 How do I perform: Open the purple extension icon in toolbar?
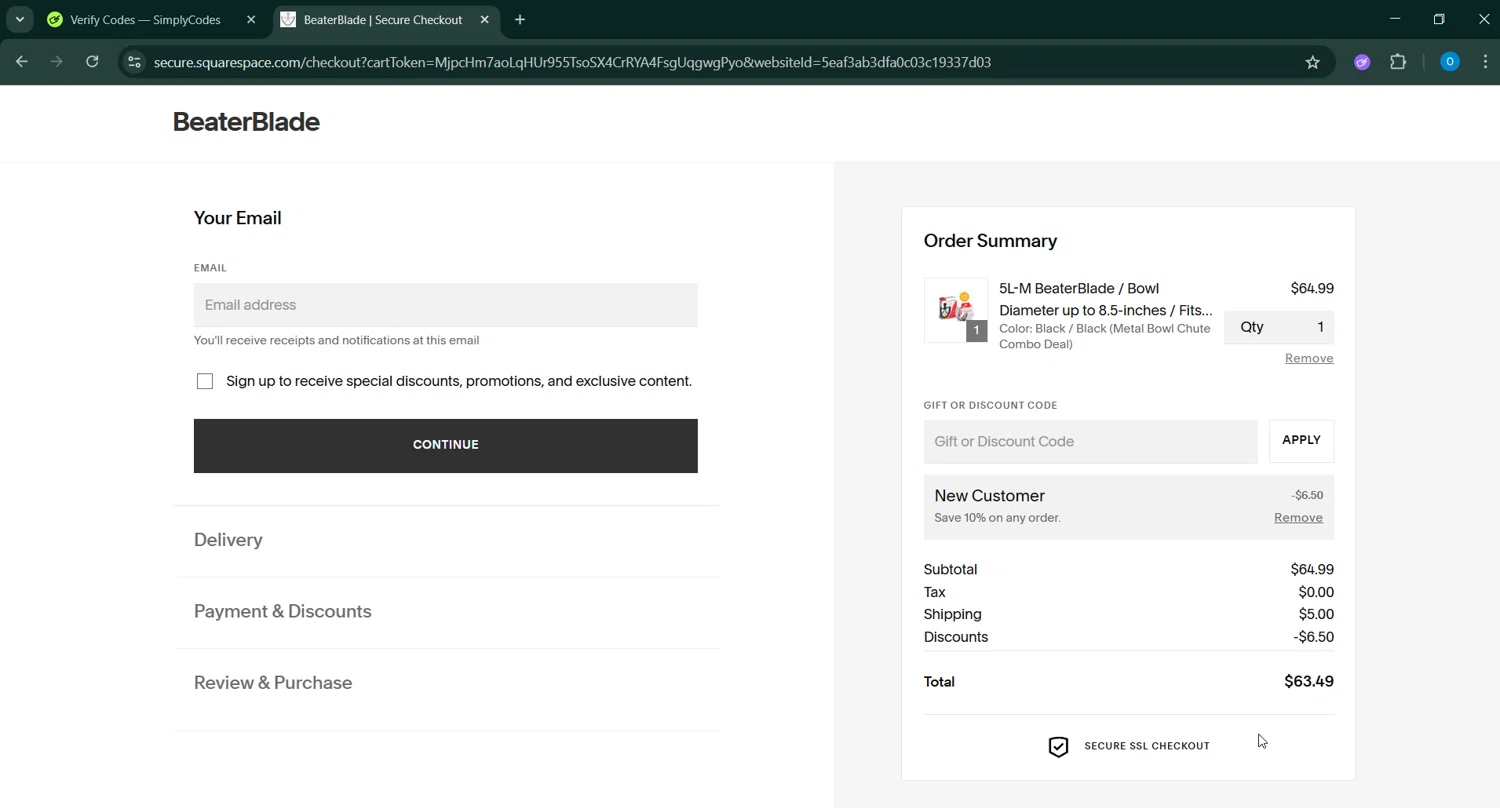click(1362, 62)
